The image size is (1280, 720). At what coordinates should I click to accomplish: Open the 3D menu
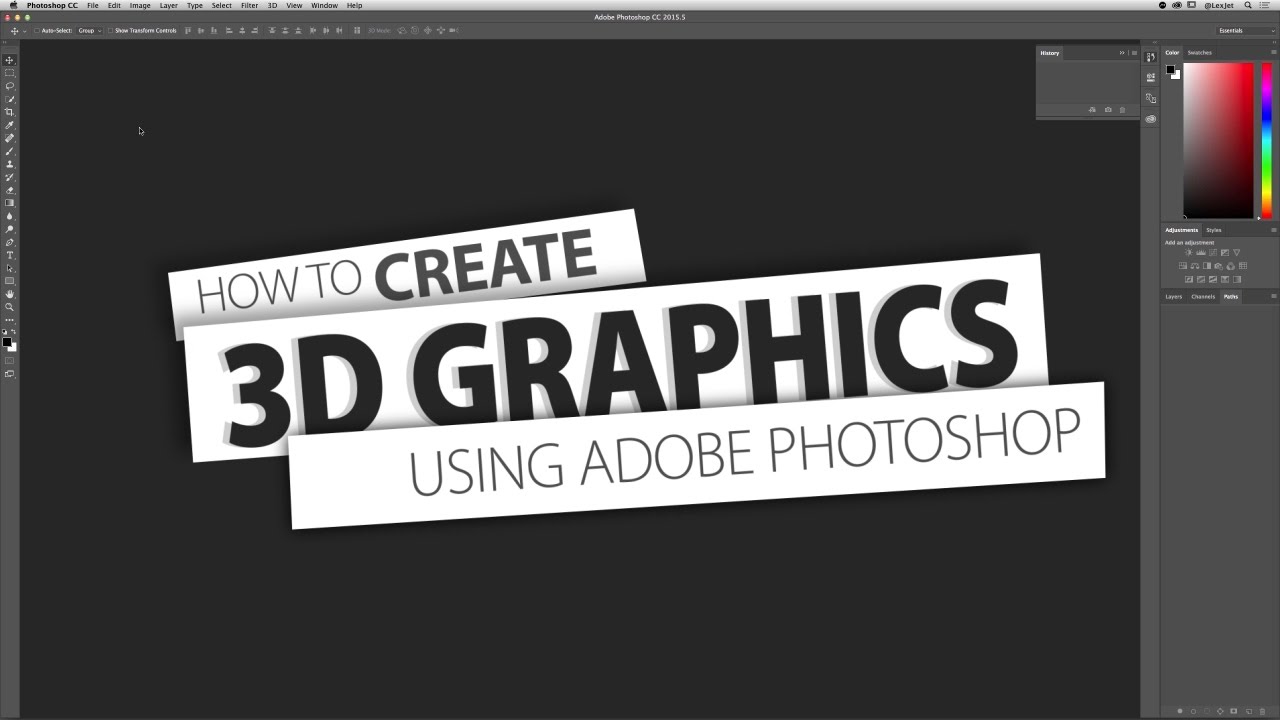[x=272, y=5]
